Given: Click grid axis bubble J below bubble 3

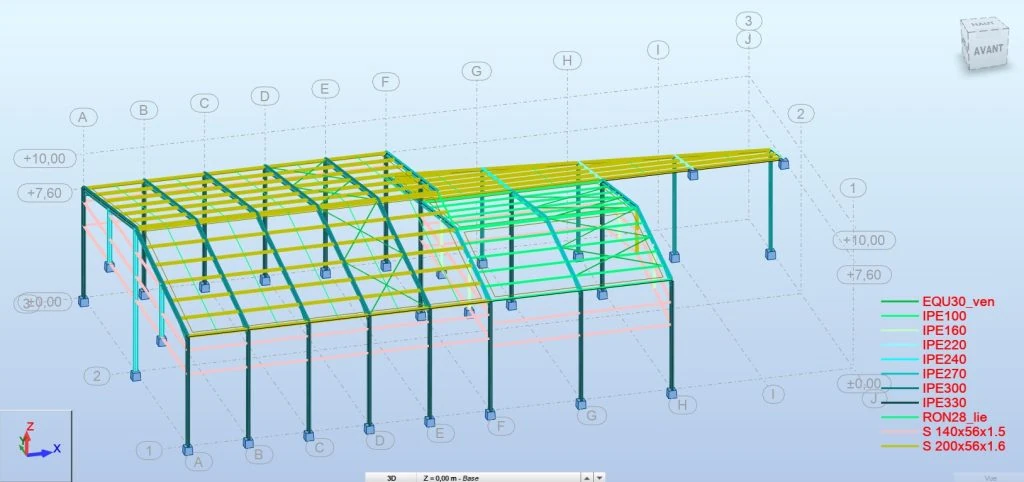Looking at the screenshot, I should pos(748,39).
